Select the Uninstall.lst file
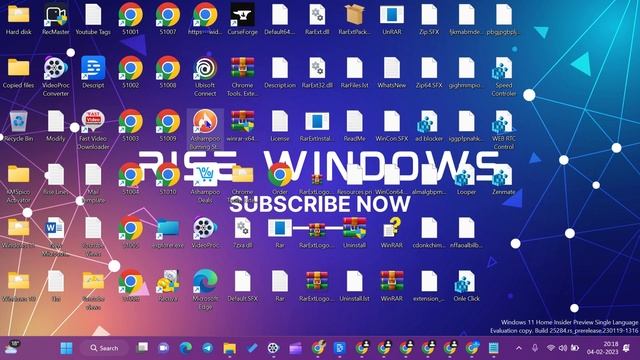Screen dimensions: 640x360 [354, 286]
